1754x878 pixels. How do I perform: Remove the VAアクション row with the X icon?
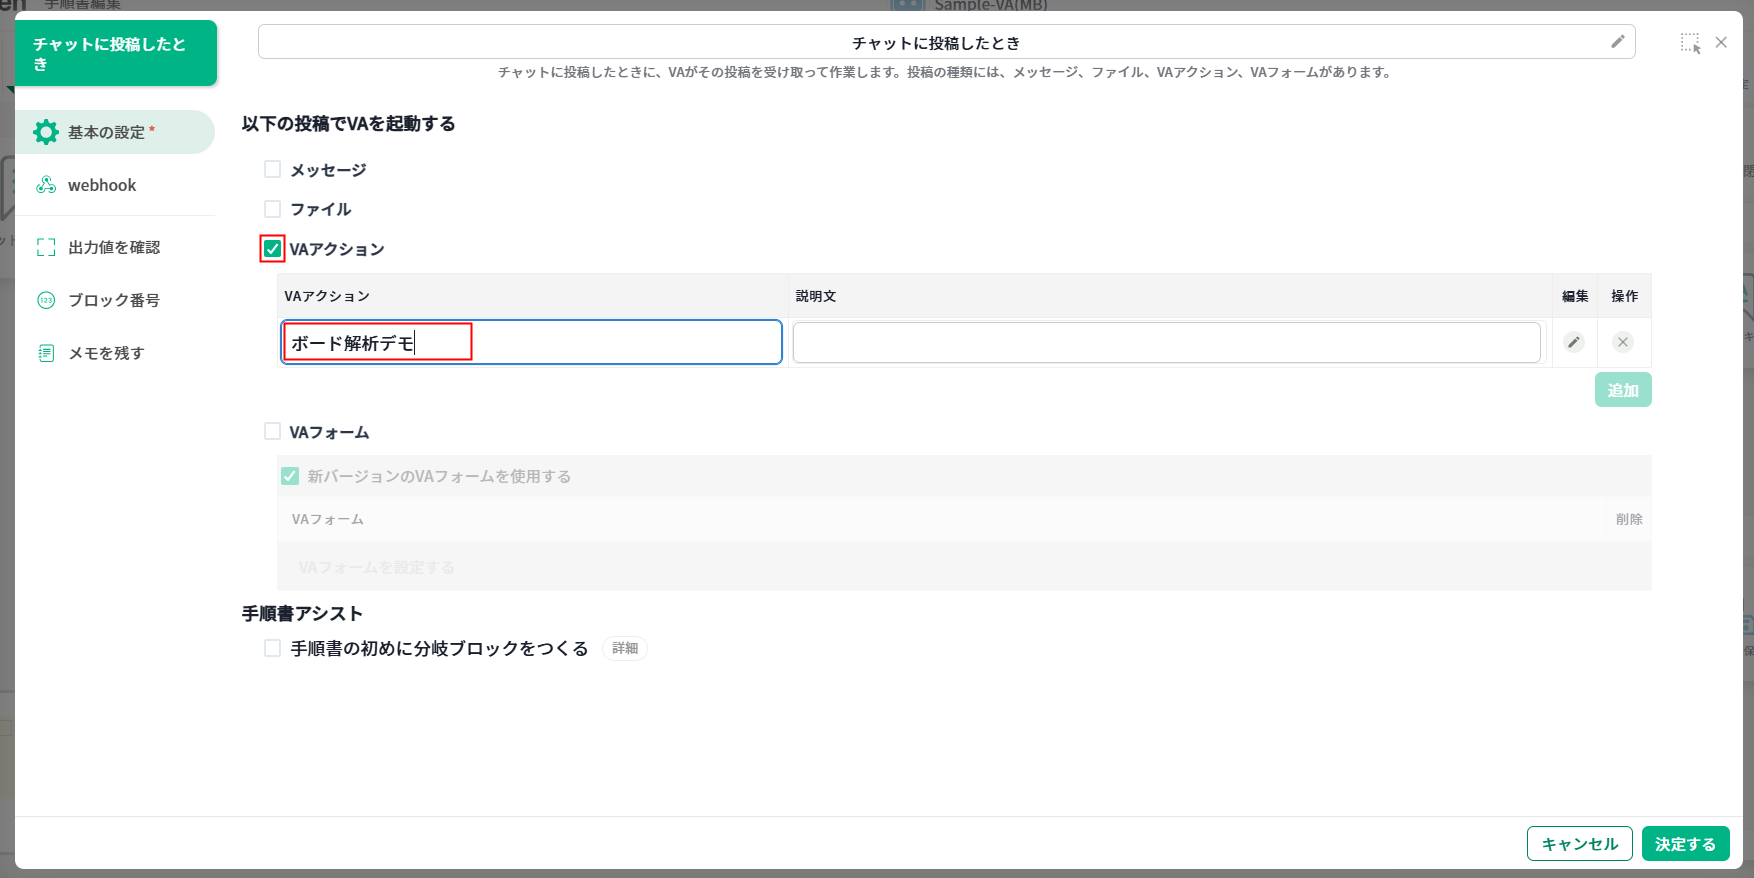click(x=1622, y=342)
